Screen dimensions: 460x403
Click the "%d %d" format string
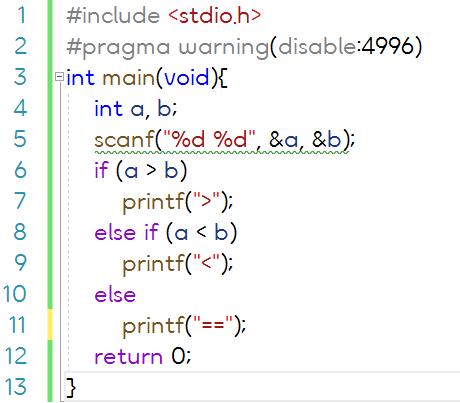tap(209, 139)
